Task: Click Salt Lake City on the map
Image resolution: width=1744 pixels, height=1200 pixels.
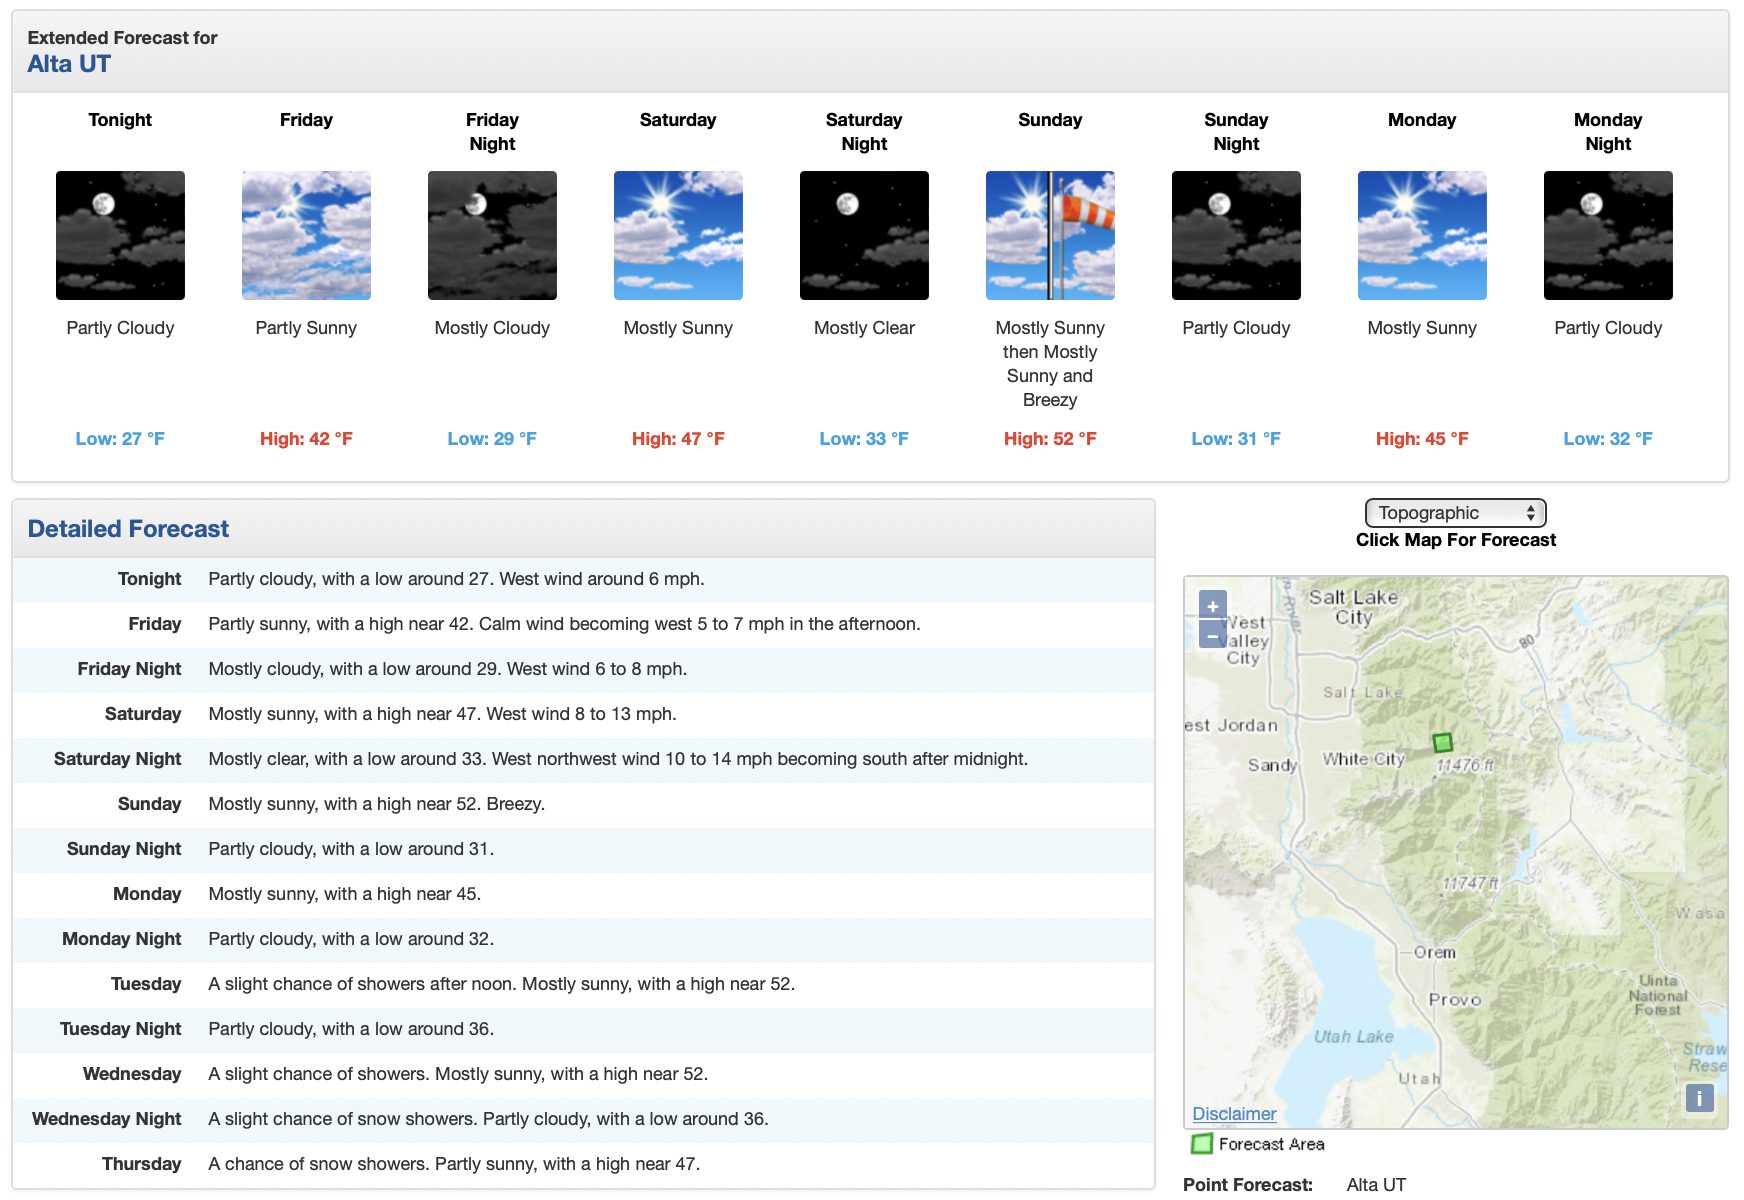Action: (x=1353, y=607)
